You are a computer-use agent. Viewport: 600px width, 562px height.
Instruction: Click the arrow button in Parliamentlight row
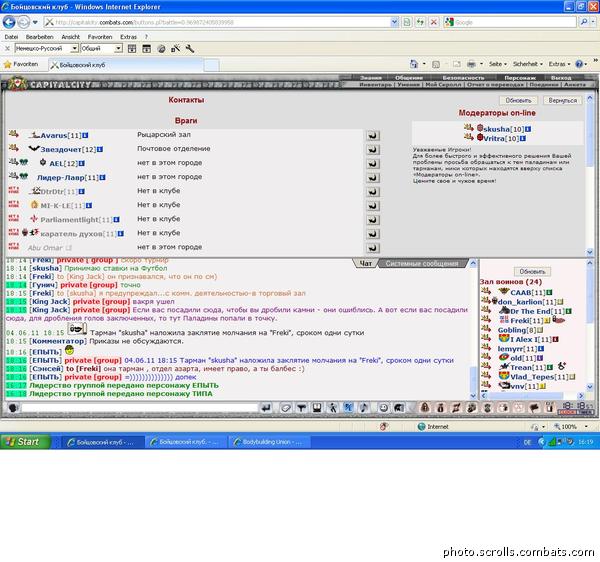pos(373,220)
